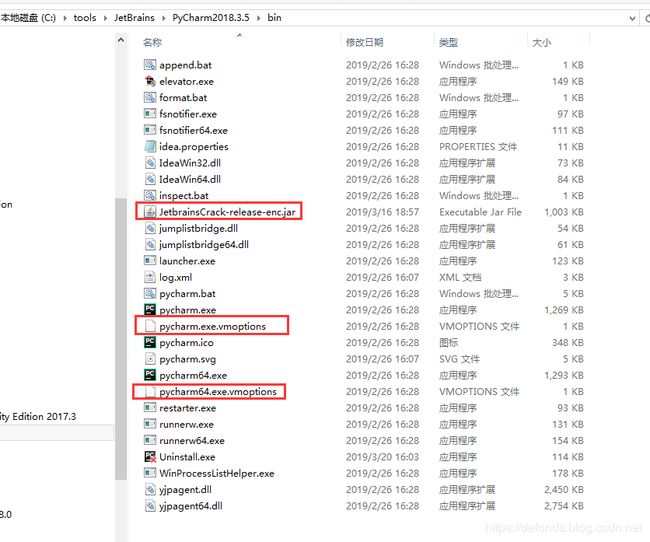The image size is (650, 542).
Task: Select navigation item ending Edition 2017.3
Action: [x=38, y=416]
